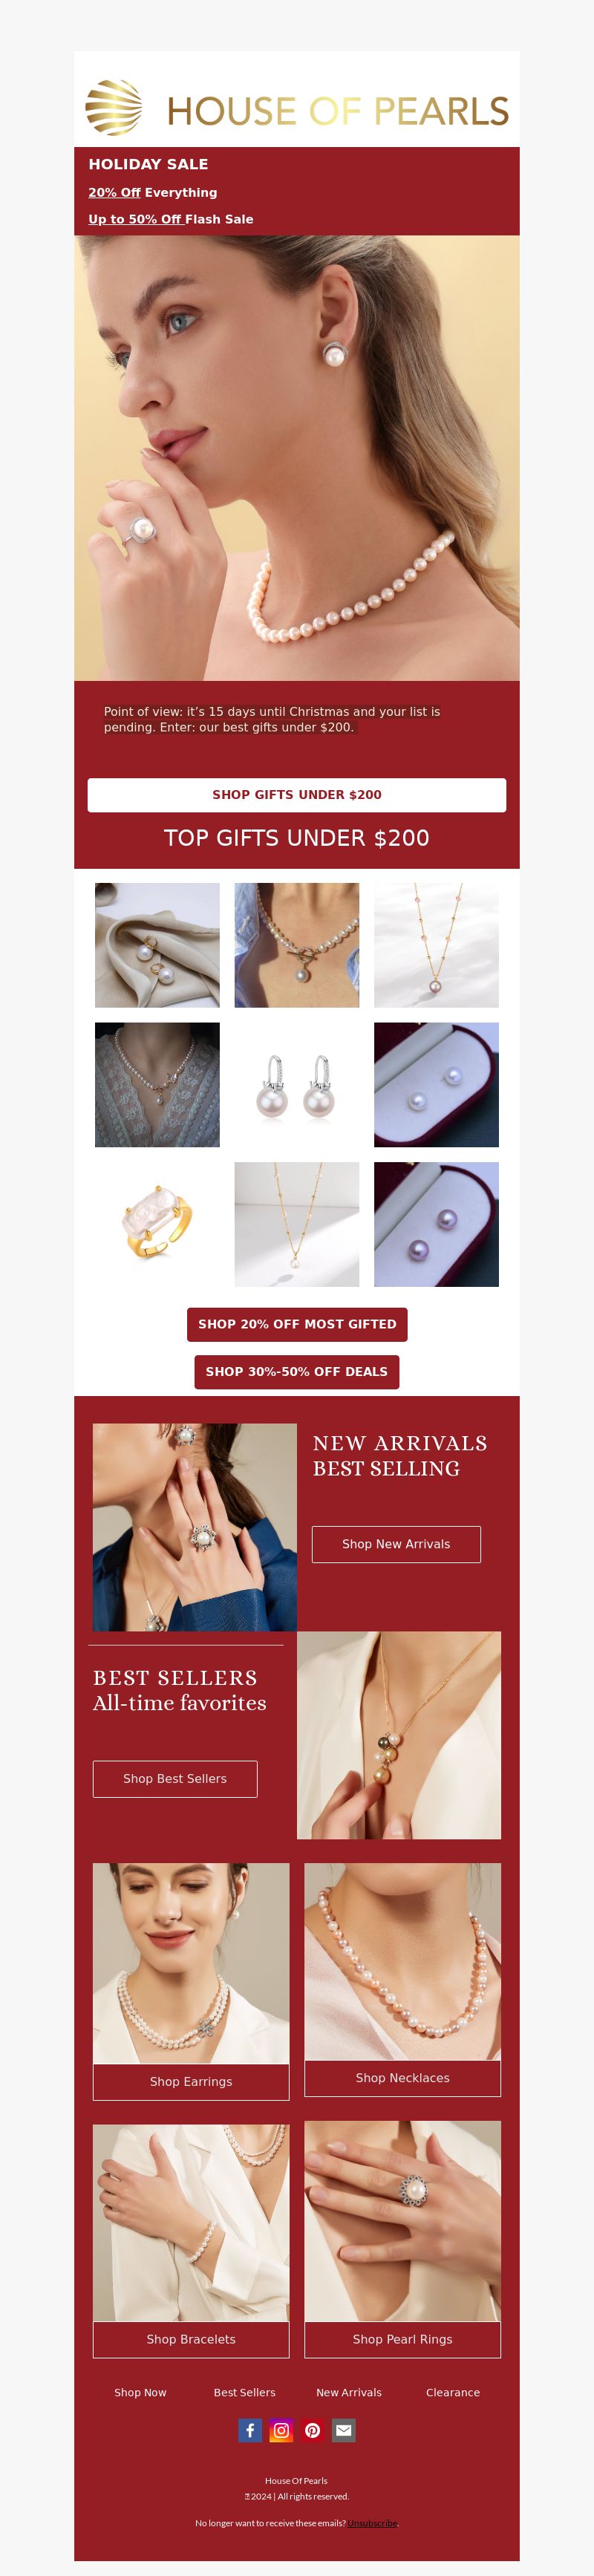594x2576 pixels.
Task: Open the Shop Necklaces category
Action: [403, 2078]
